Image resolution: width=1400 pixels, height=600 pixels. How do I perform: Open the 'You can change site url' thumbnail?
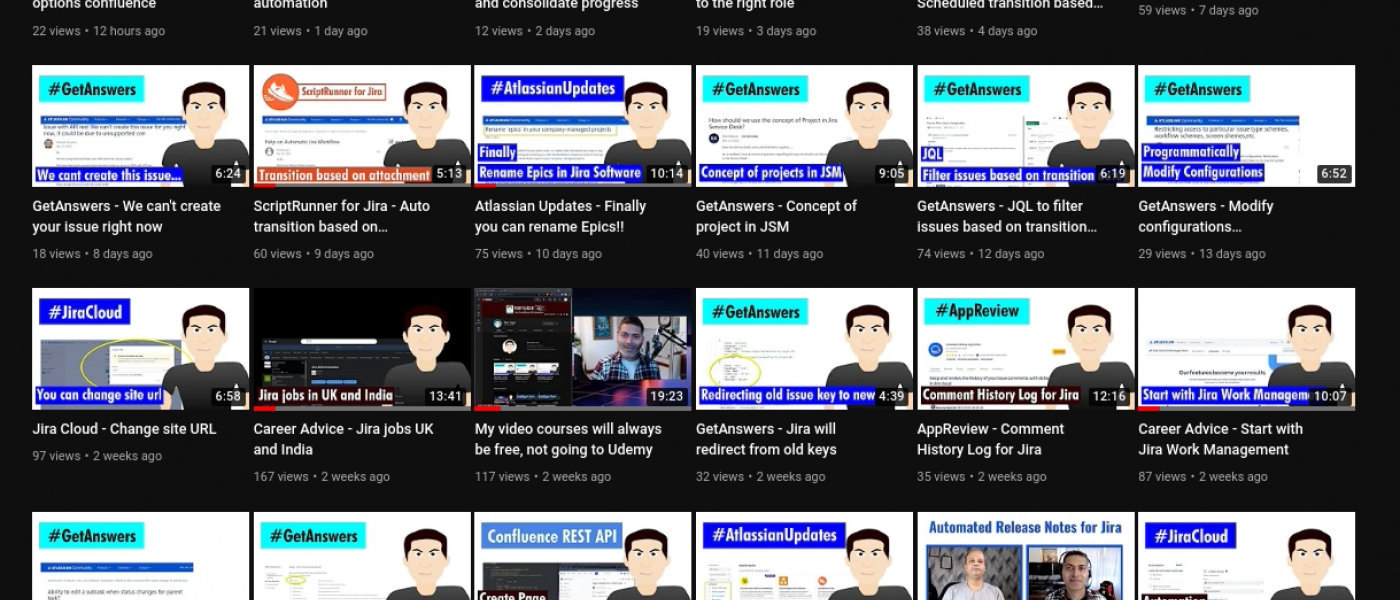(x=140, y=349)
